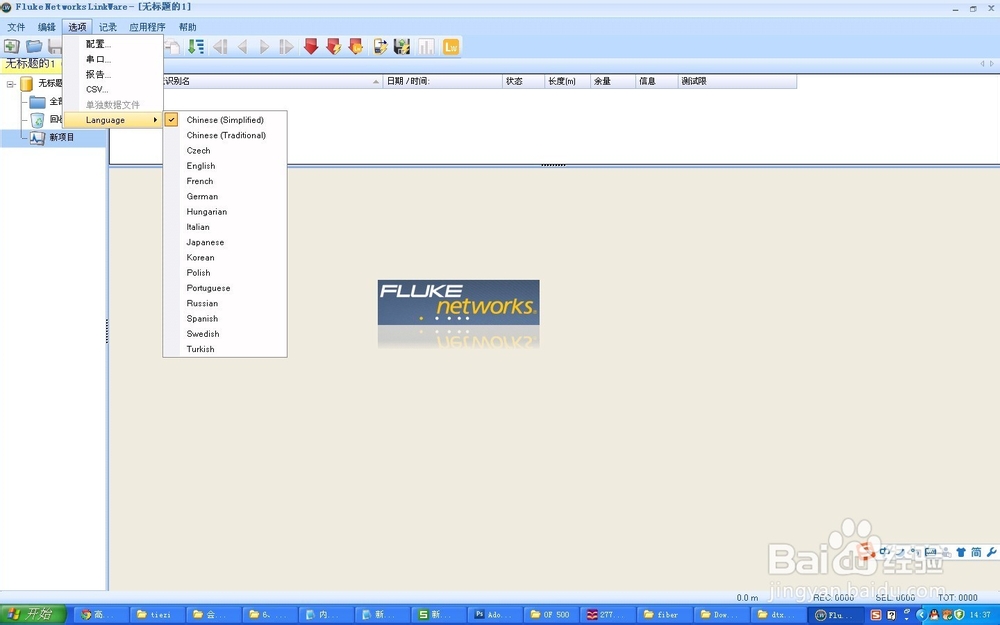
Task: Go to the first record arrow icon
Action: tap(220, 47)
